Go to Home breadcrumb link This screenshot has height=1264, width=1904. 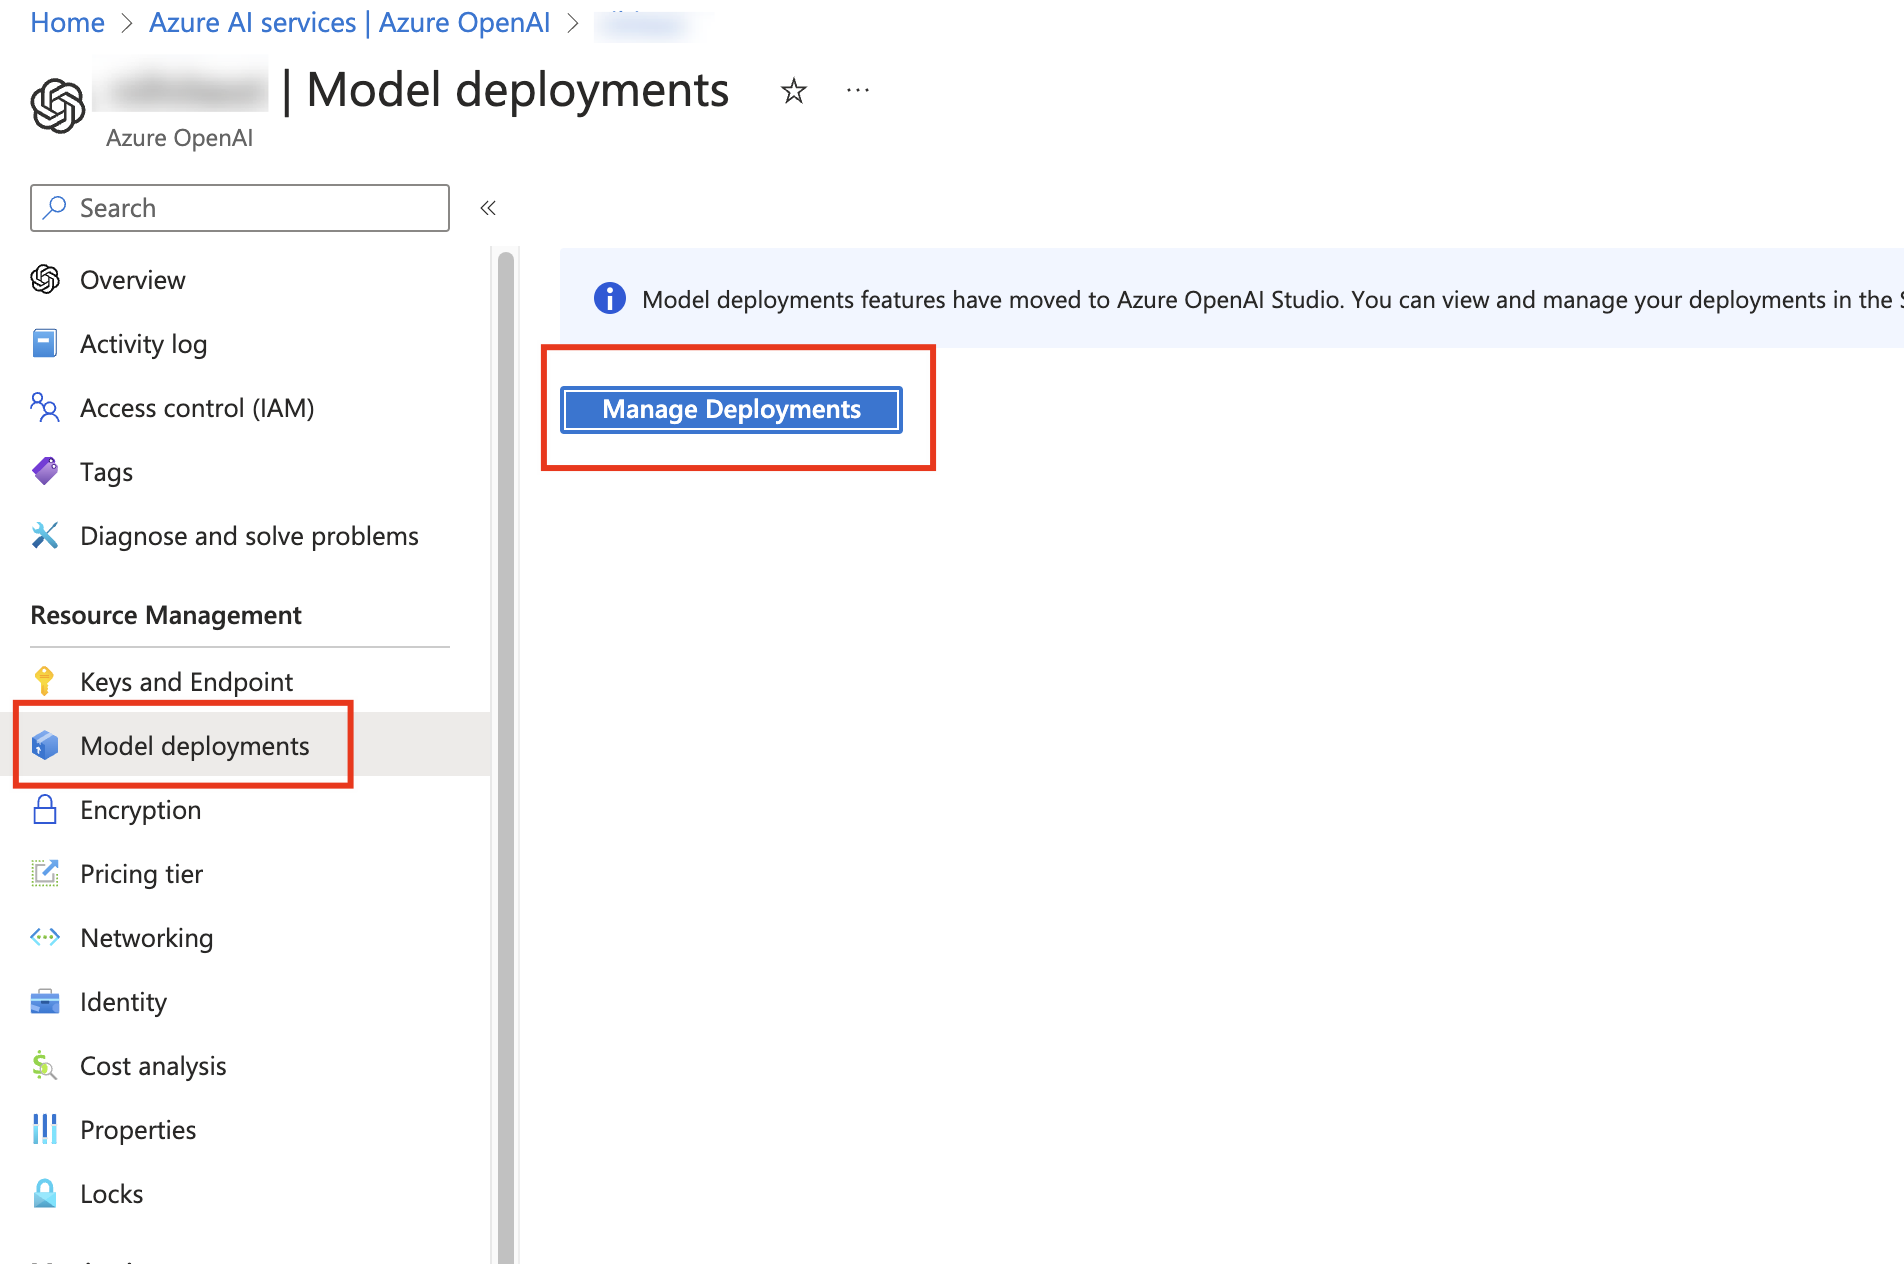click(67, 22)
